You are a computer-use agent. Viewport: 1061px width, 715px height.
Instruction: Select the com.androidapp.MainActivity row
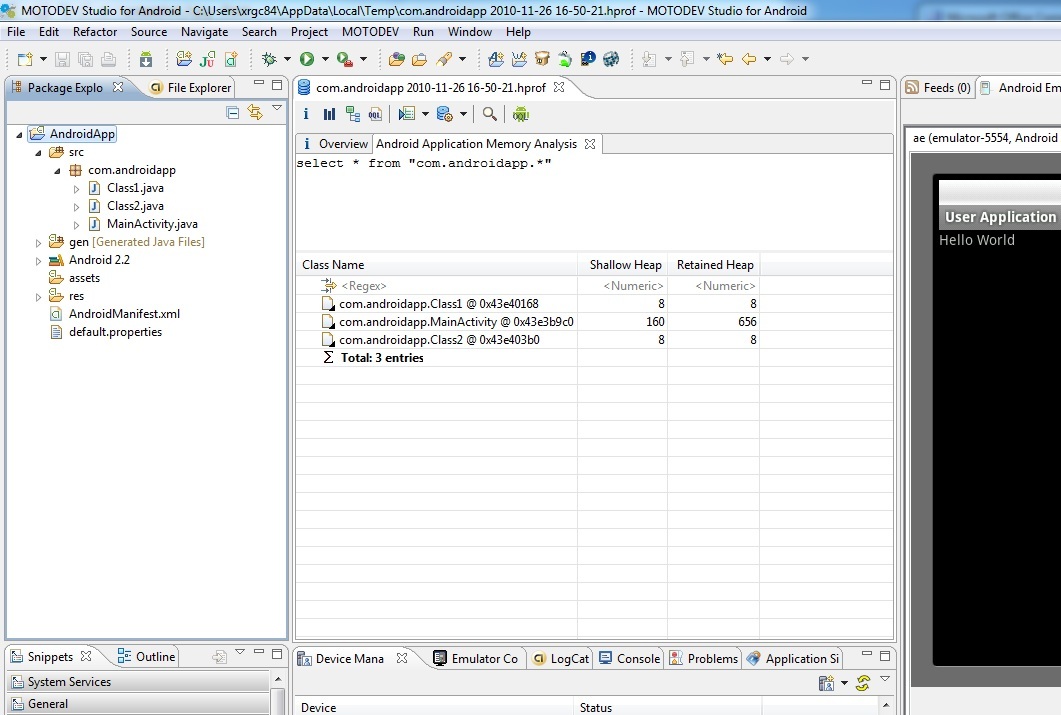528,322
